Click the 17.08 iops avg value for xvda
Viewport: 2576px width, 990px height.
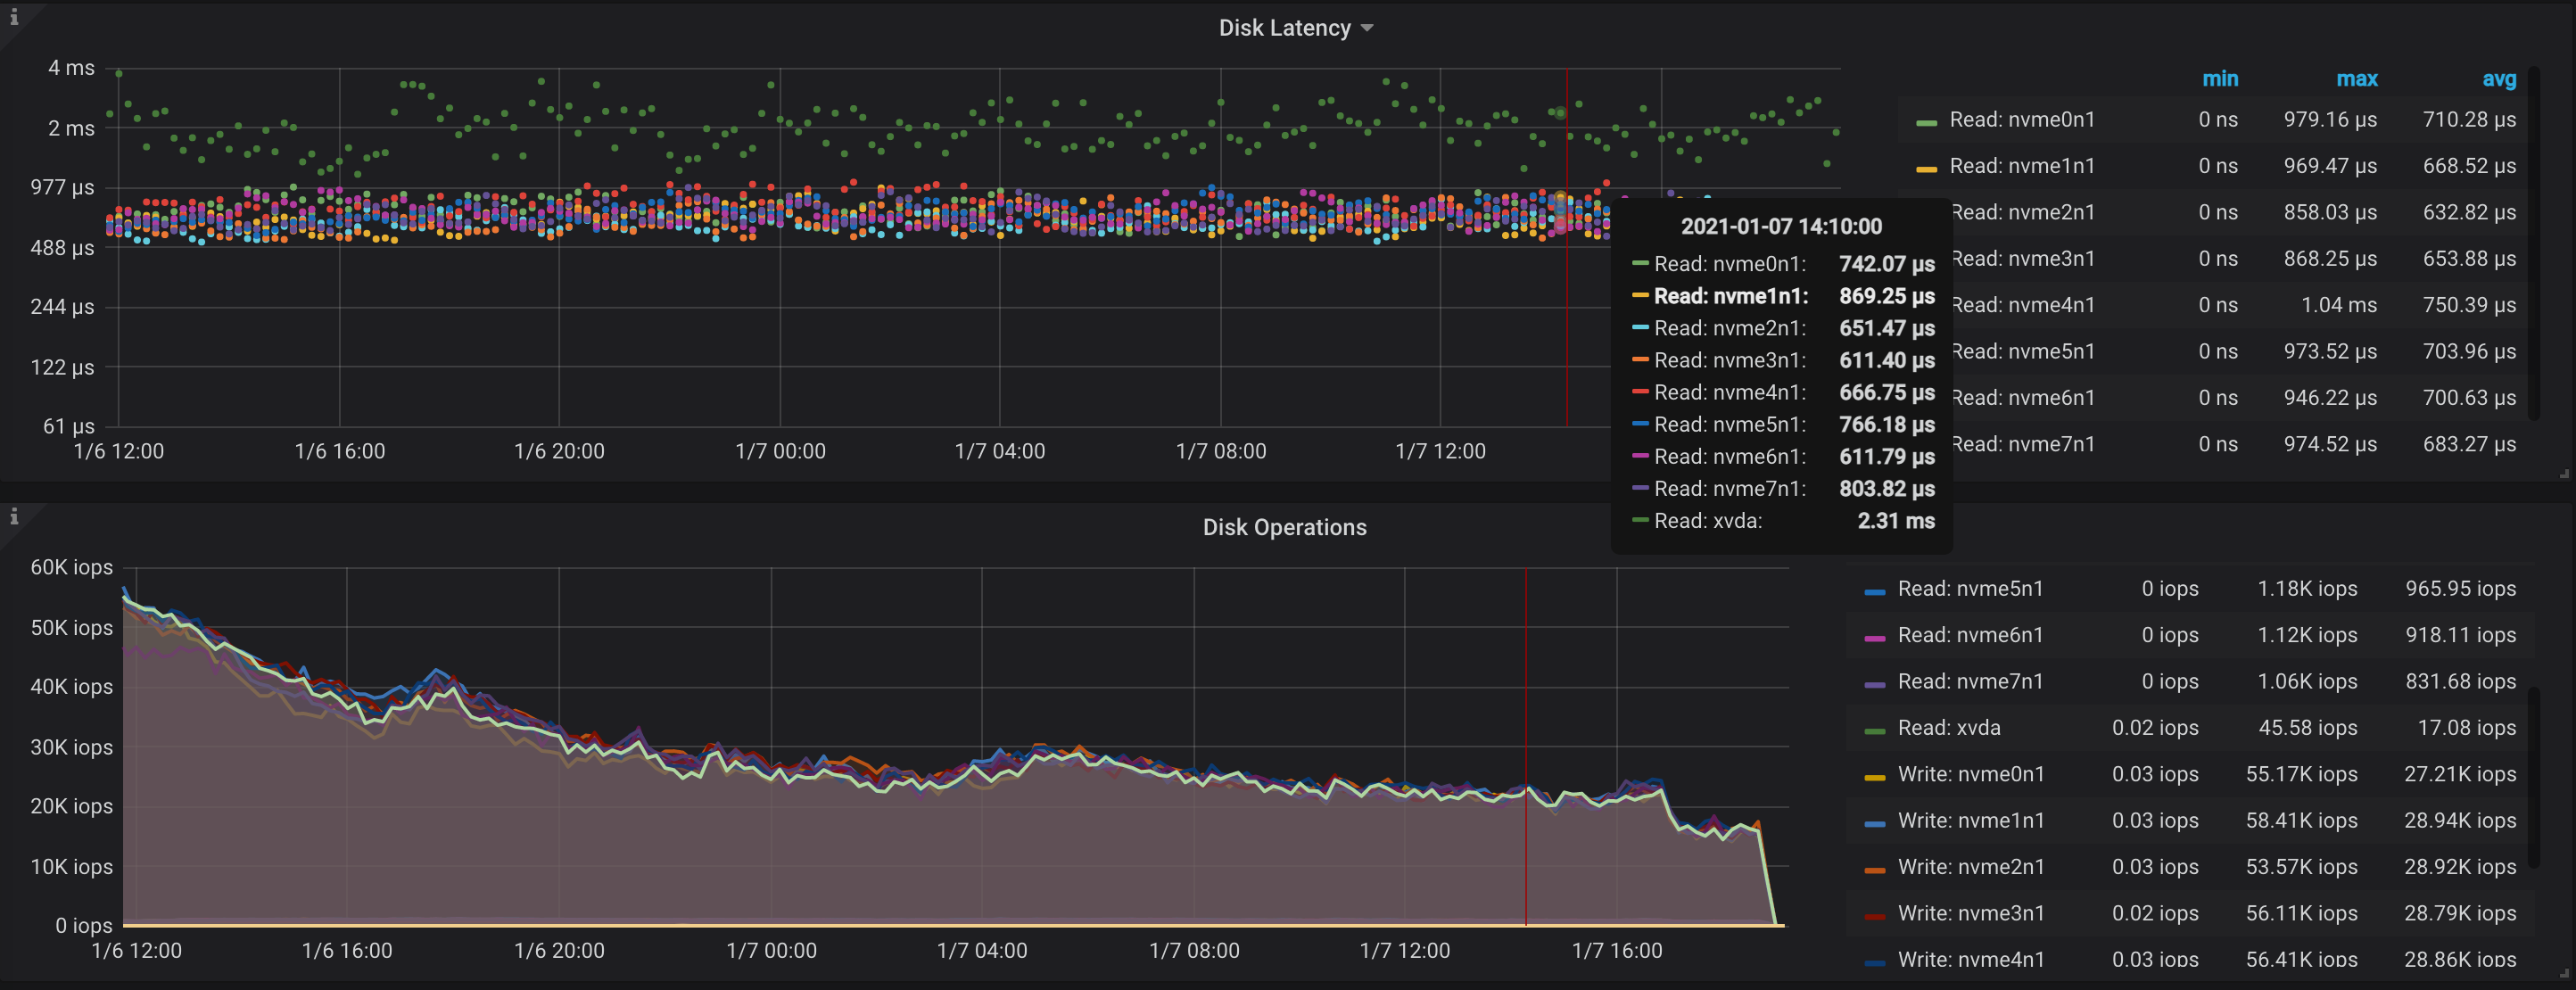[2466, 728]
